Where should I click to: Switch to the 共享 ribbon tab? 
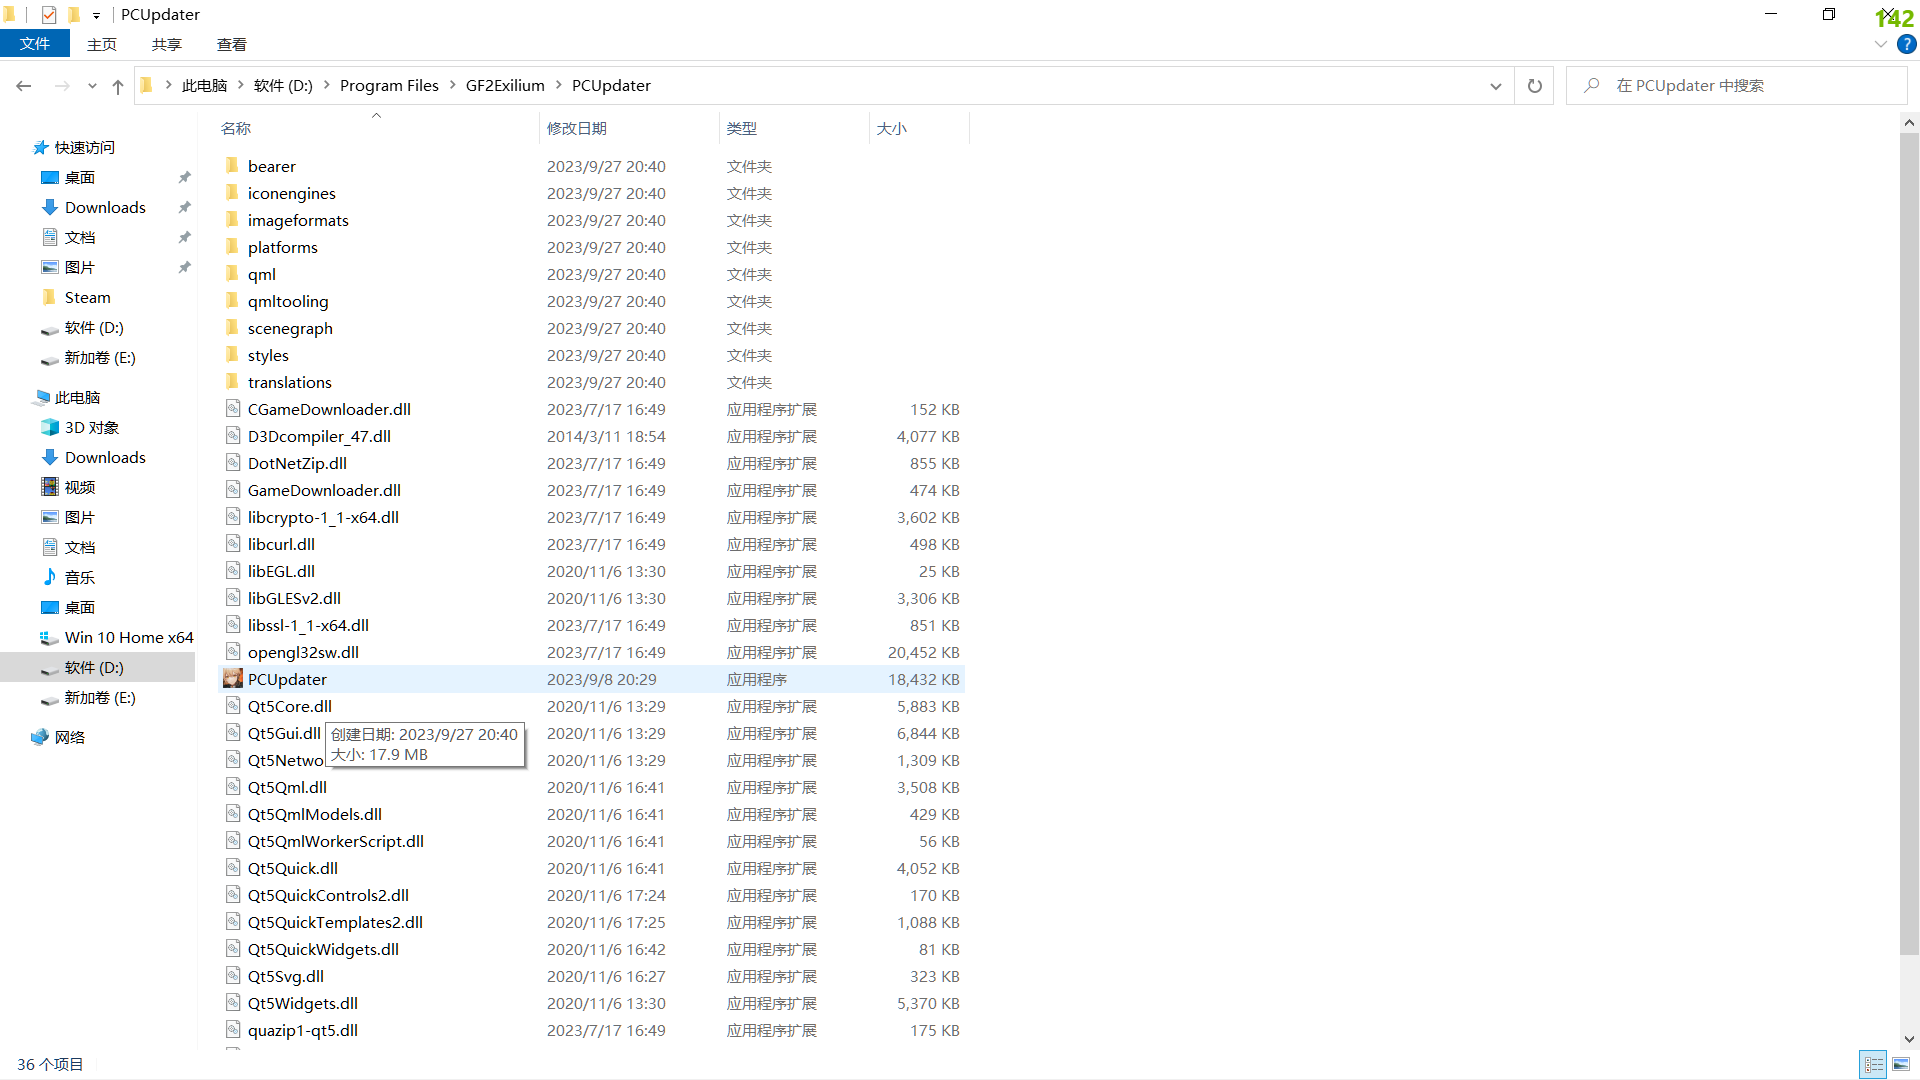pos(167,44)
